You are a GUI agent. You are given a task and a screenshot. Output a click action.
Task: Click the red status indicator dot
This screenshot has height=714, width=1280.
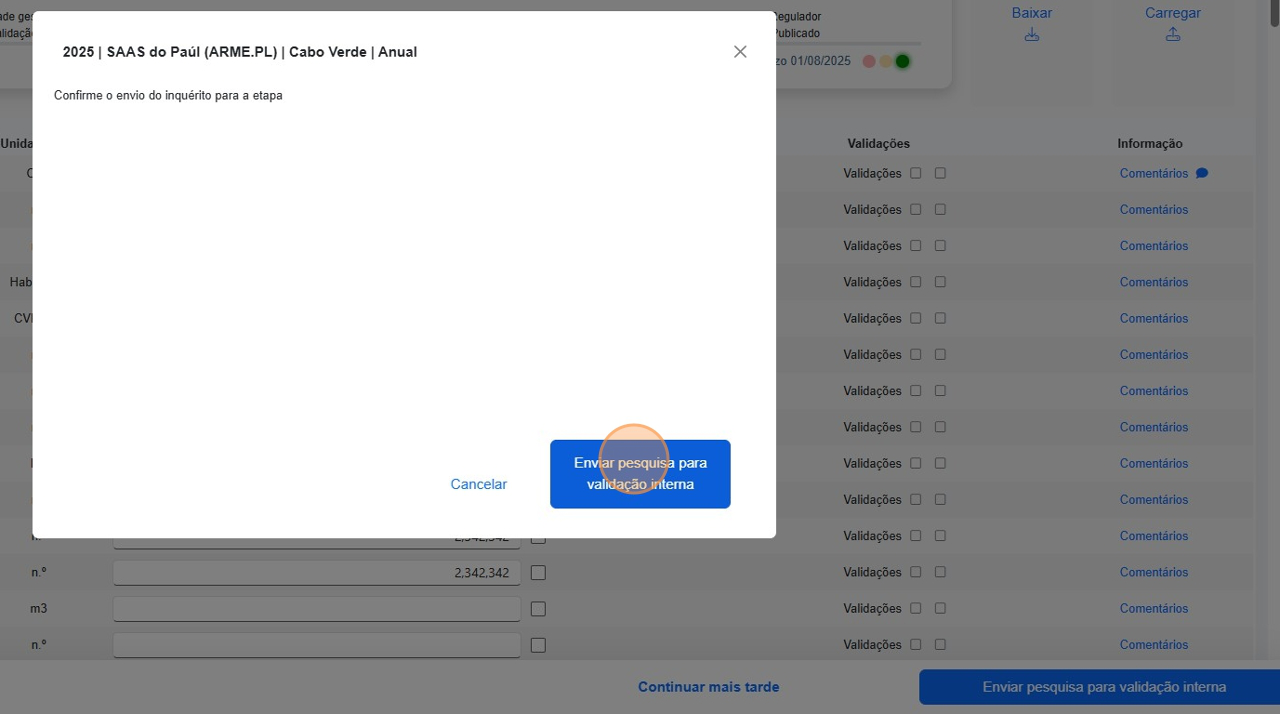868,61
